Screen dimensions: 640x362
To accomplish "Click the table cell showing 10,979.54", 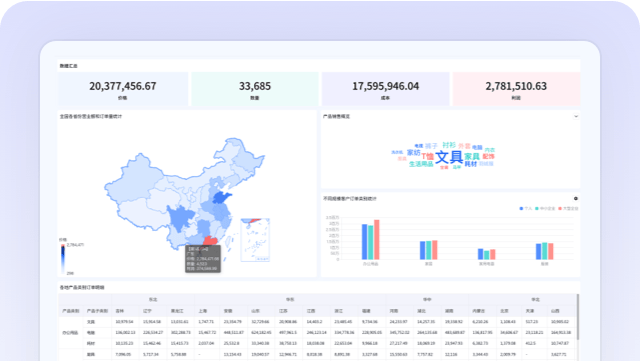I will pyautogui.click(x=124, y=322).
